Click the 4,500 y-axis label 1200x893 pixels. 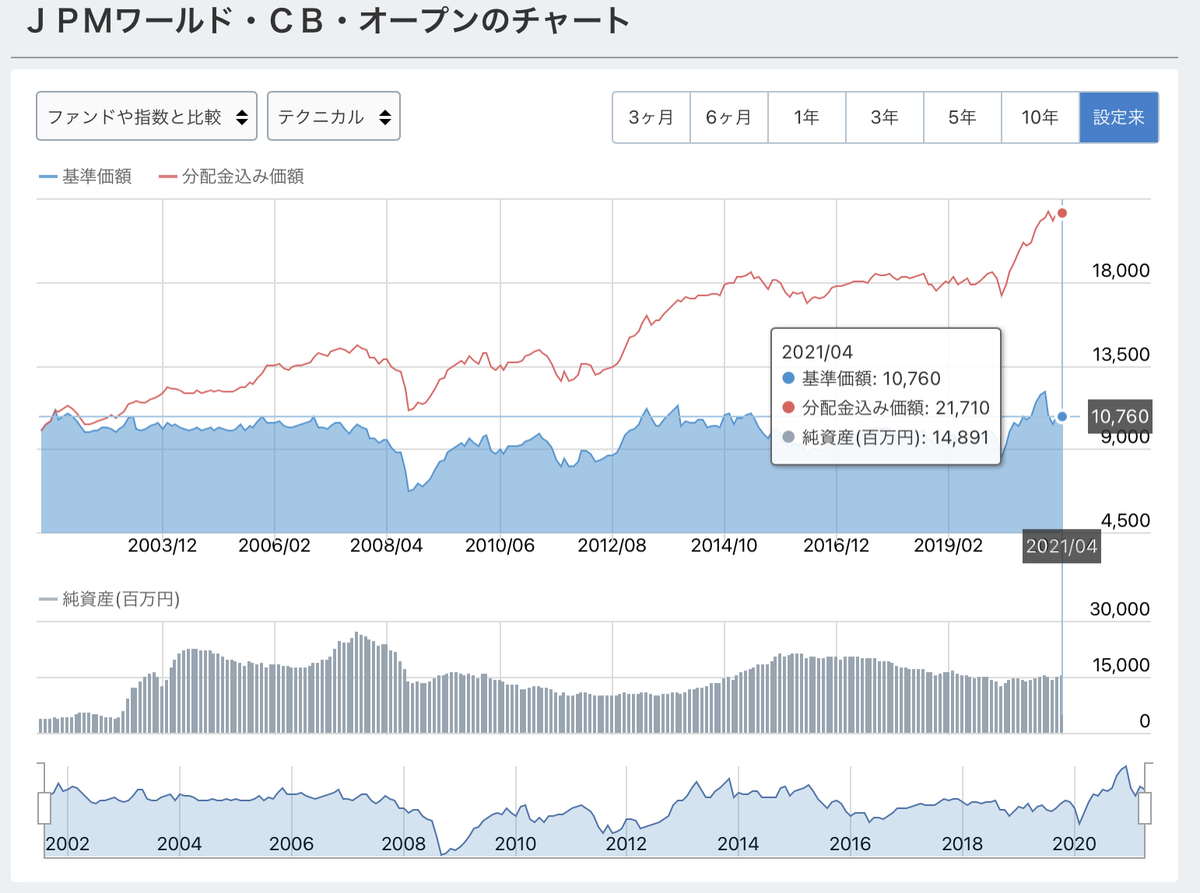coord(1126,520)
